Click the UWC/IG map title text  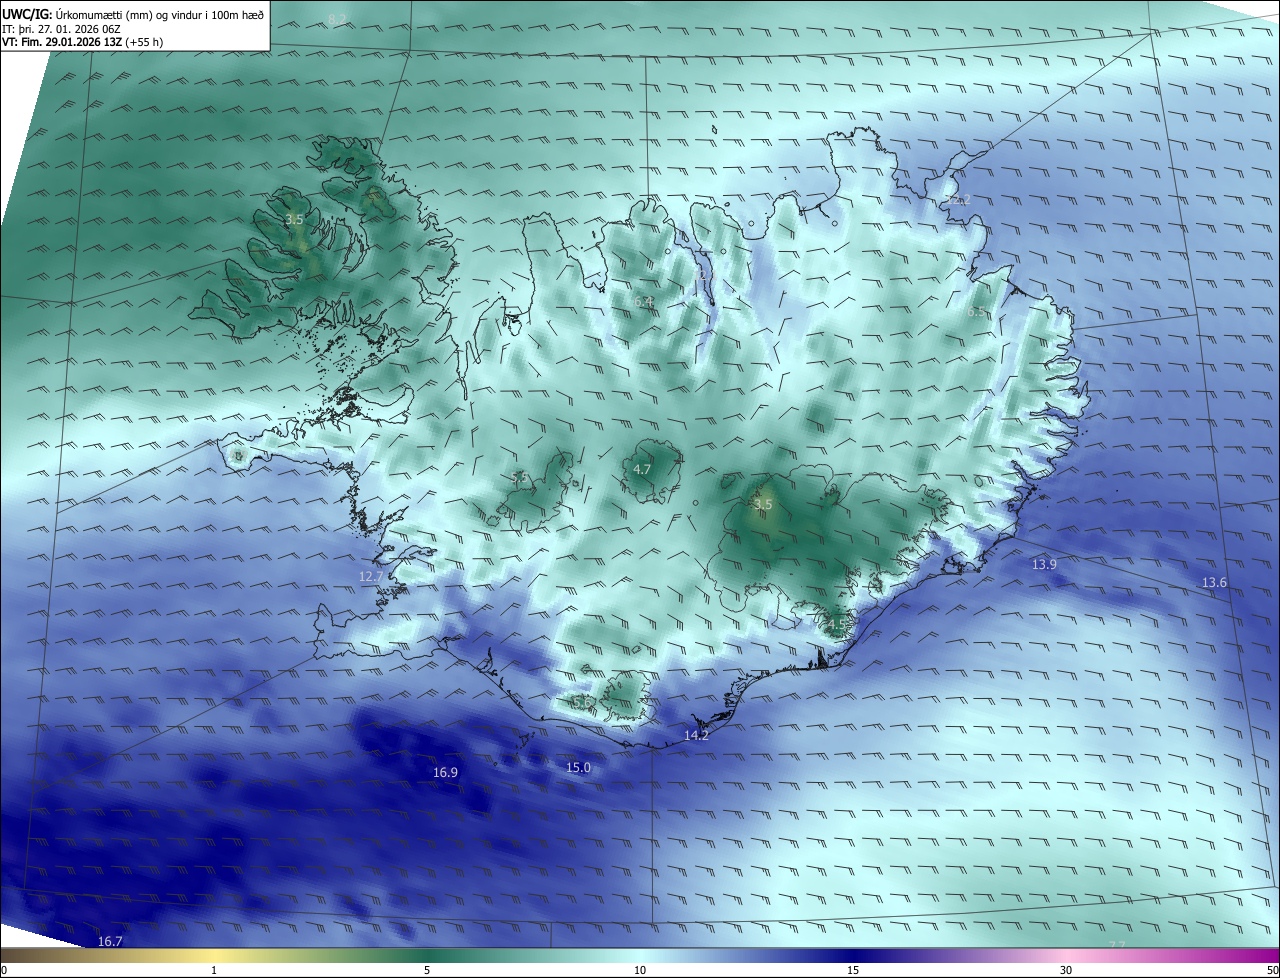point(133,14)
